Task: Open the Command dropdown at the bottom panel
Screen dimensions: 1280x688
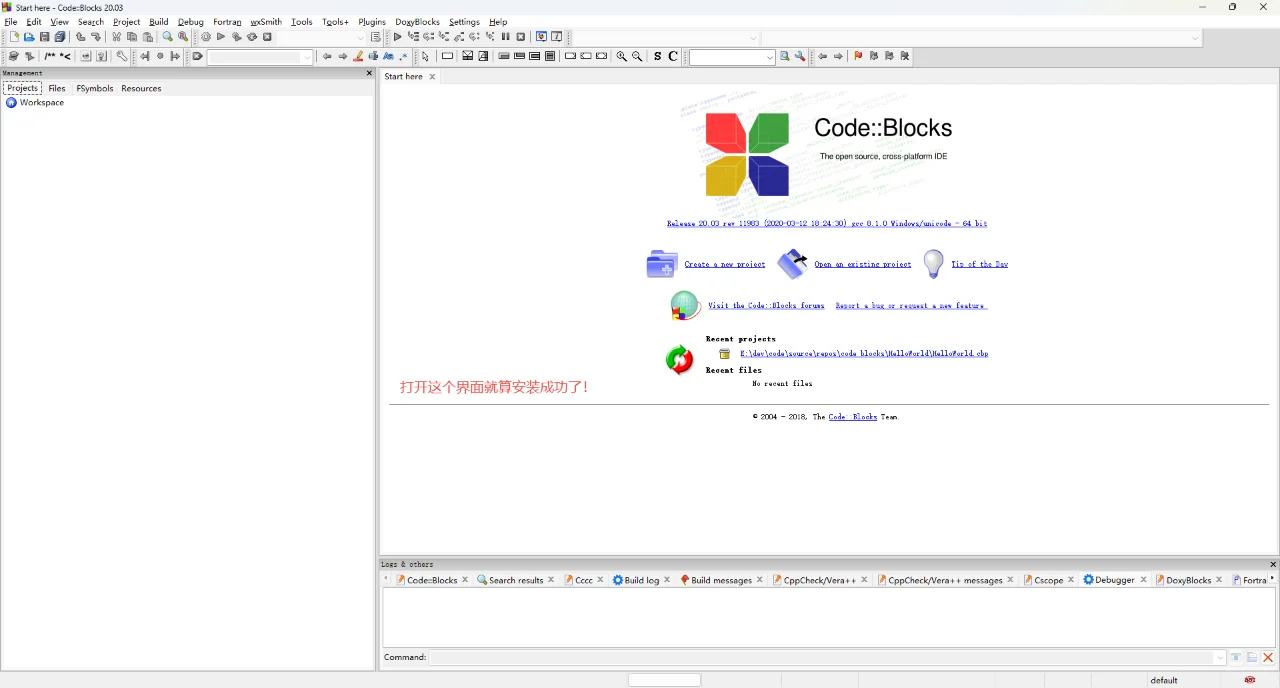Action: tap(1220, 657)
